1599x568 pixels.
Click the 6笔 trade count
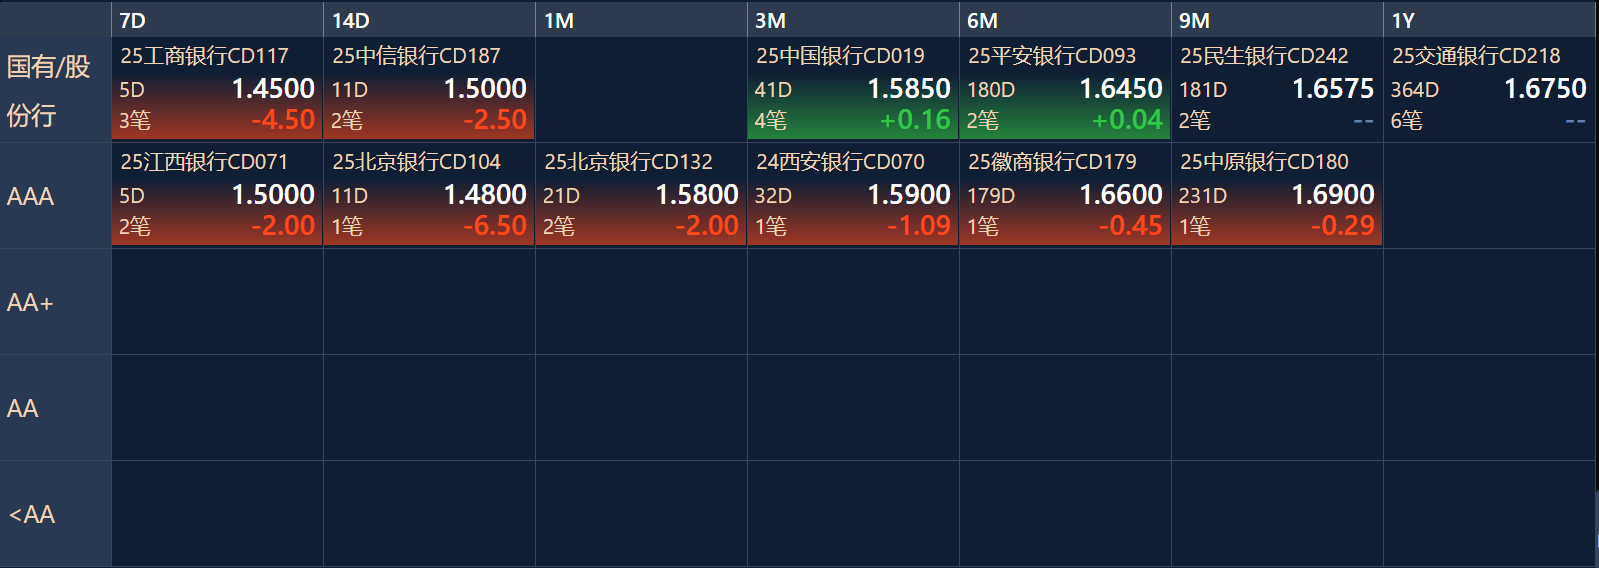pos(1407,121)
